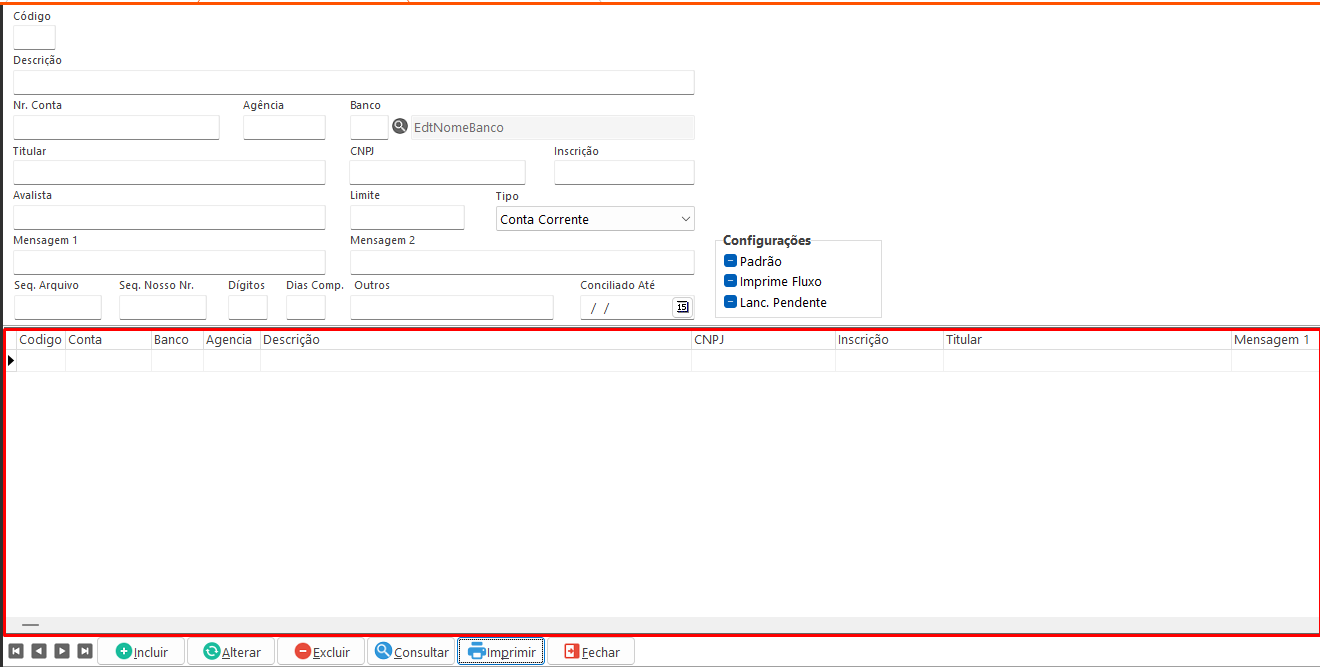
Task: Click the bank search magnifier icon
Action: pyautogui.click(x=400, y=127)
